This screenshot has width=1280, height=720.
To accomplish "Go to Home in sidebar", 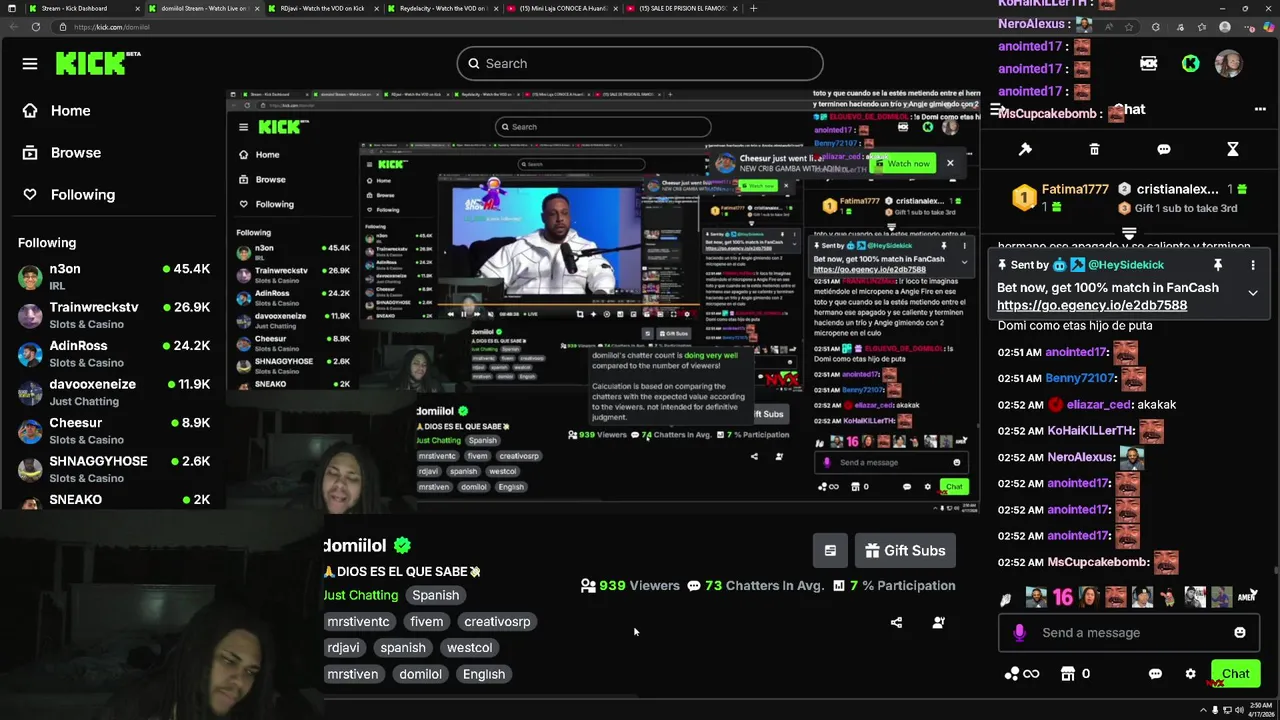I will [57, 111].
